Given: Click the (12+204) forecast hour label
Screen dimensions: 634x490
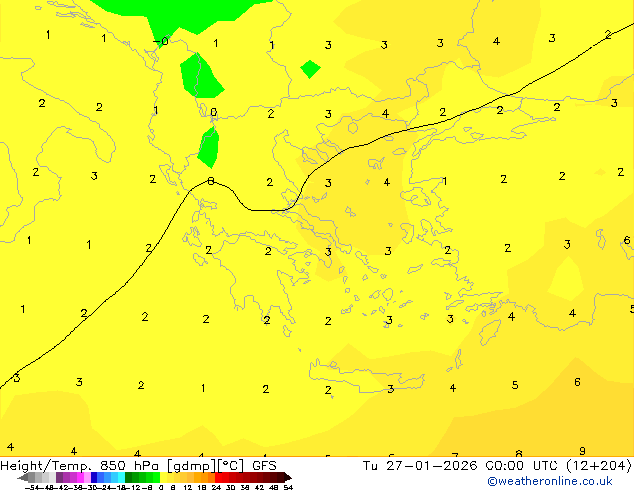Looking at the screenshot, I should [599, 465].
